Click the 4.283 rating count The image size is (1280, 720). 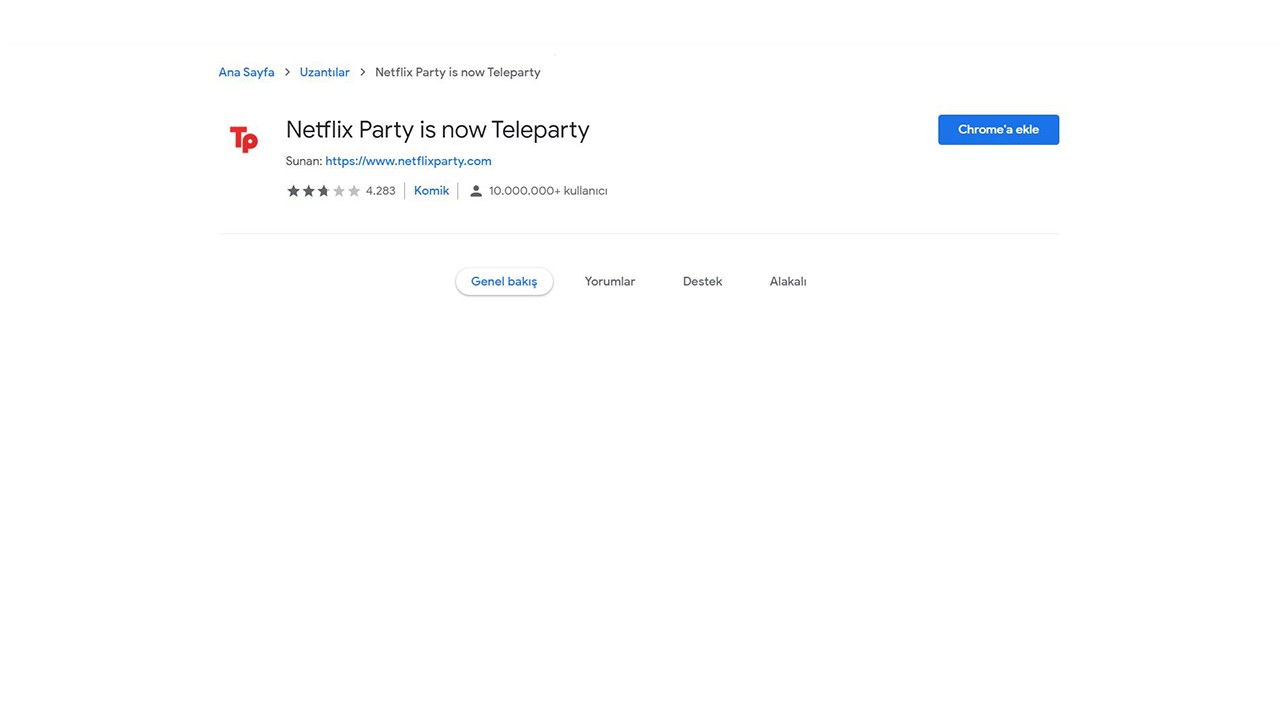380,191
